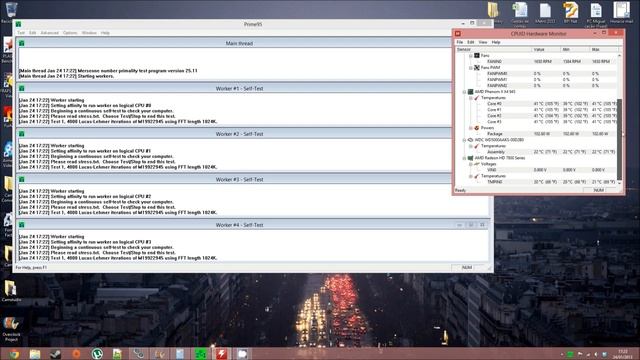
Task: Minimize the Worker #4 sub-window
Action: (x=460, y=225)
